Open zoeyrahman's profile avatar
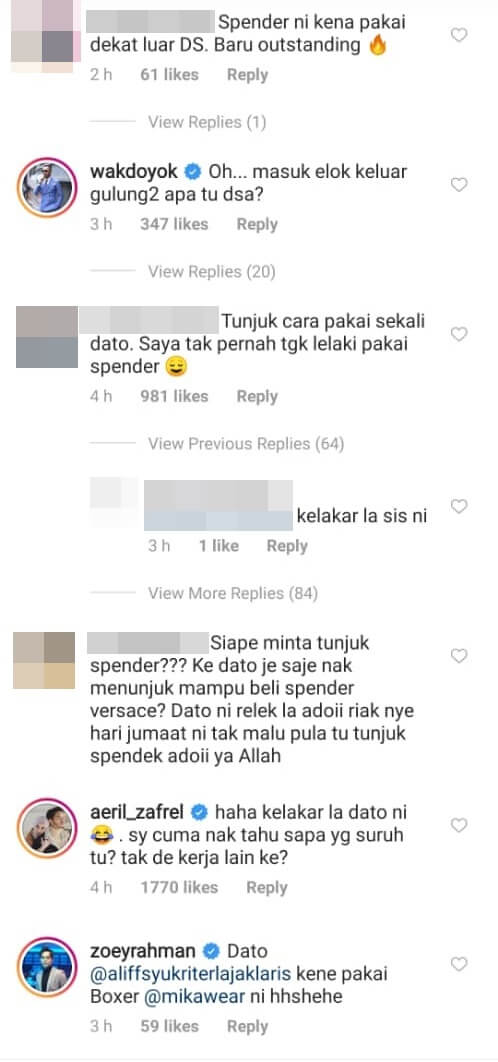Image resolution: width=498 pixels, height=1062 pixels. (47, 968)
